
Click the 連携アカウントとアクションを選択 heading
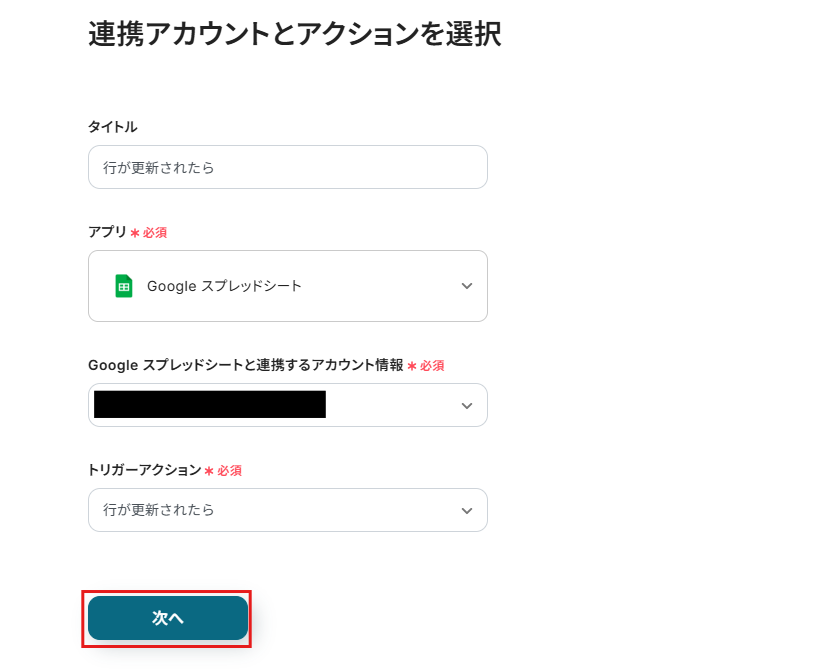(x=294, y=35)
